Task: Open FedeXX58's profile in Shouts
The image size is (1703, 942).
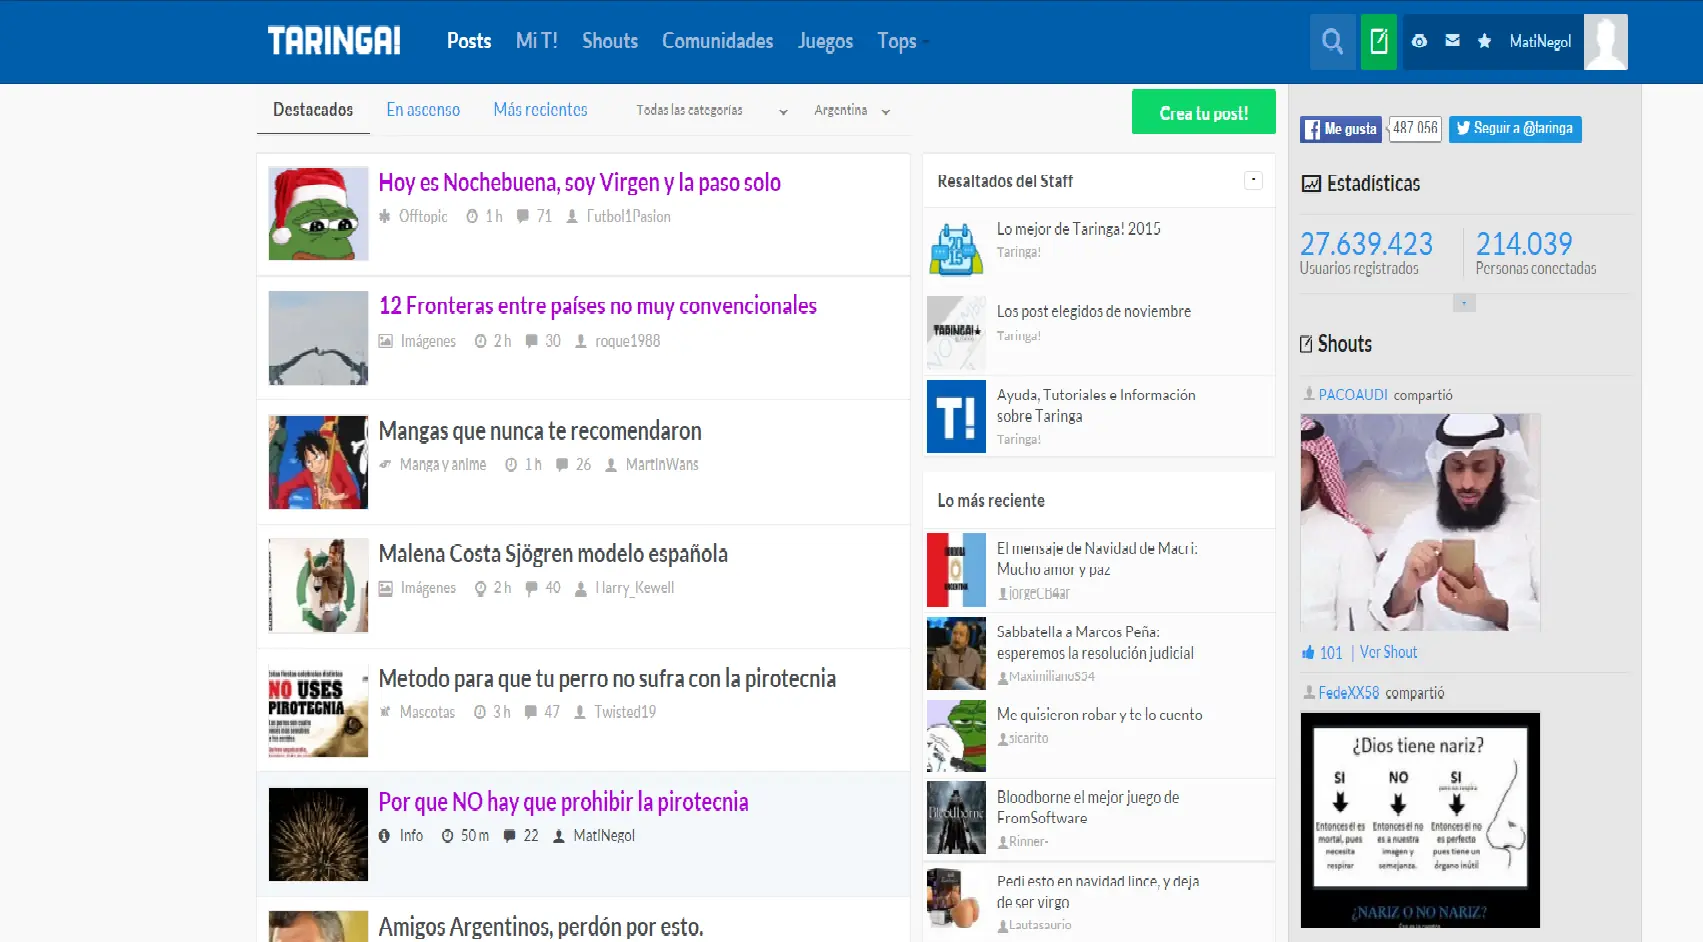Action: [x=1348, y=693]
